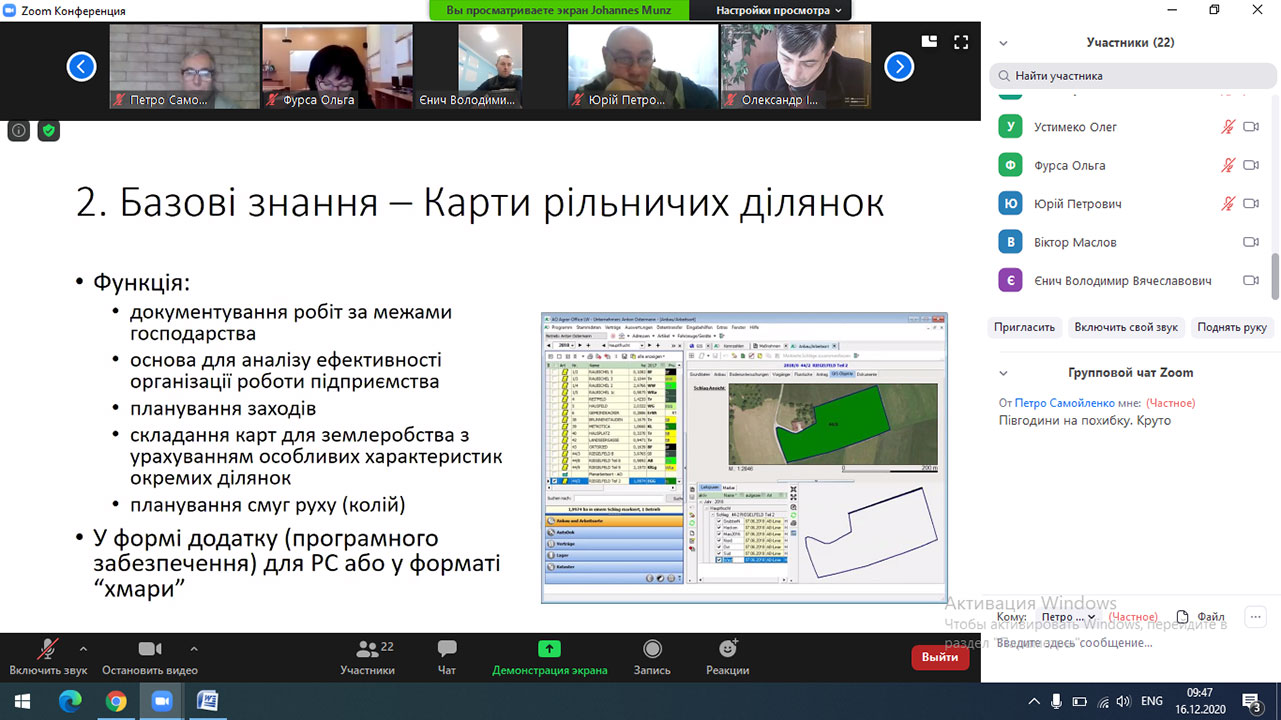
Task: Switch thumbnail view layout icon
Action: 930,42
